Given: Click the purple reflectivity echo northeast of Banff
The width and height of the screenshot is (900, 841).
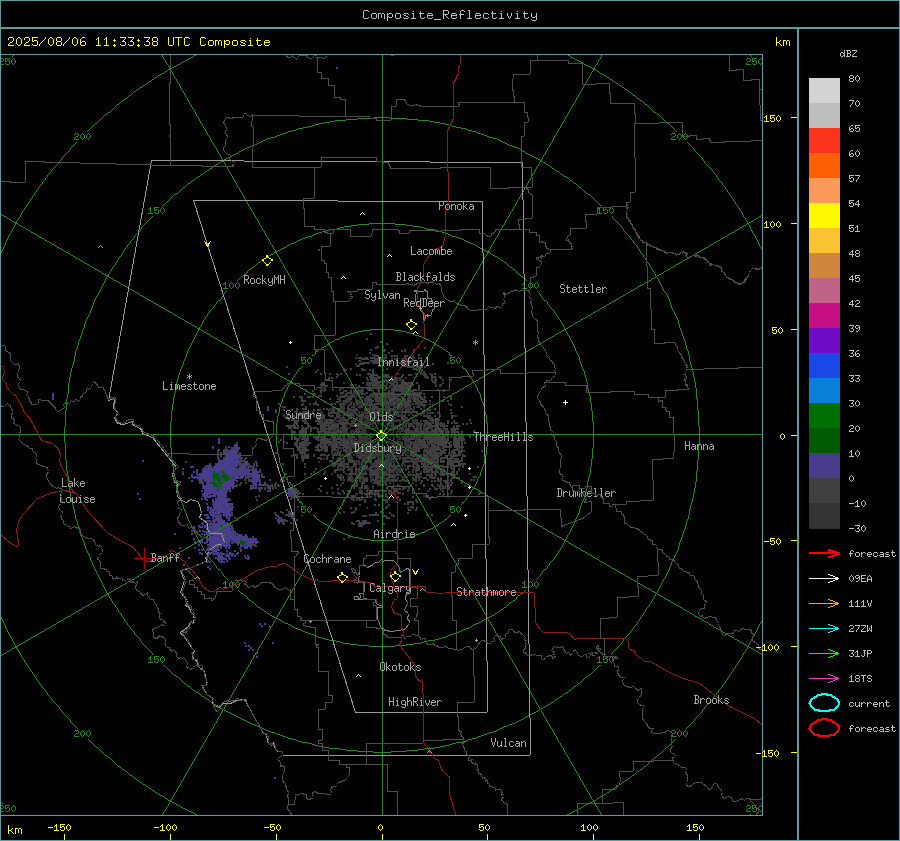Looking at the screenshot, I should 222,502.
